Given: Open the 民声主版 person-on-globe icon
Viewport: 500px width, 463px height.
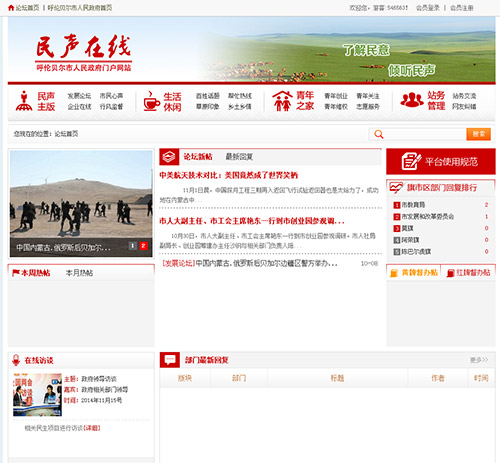Looking at the screenshot, I should click(x=24, y=101).
